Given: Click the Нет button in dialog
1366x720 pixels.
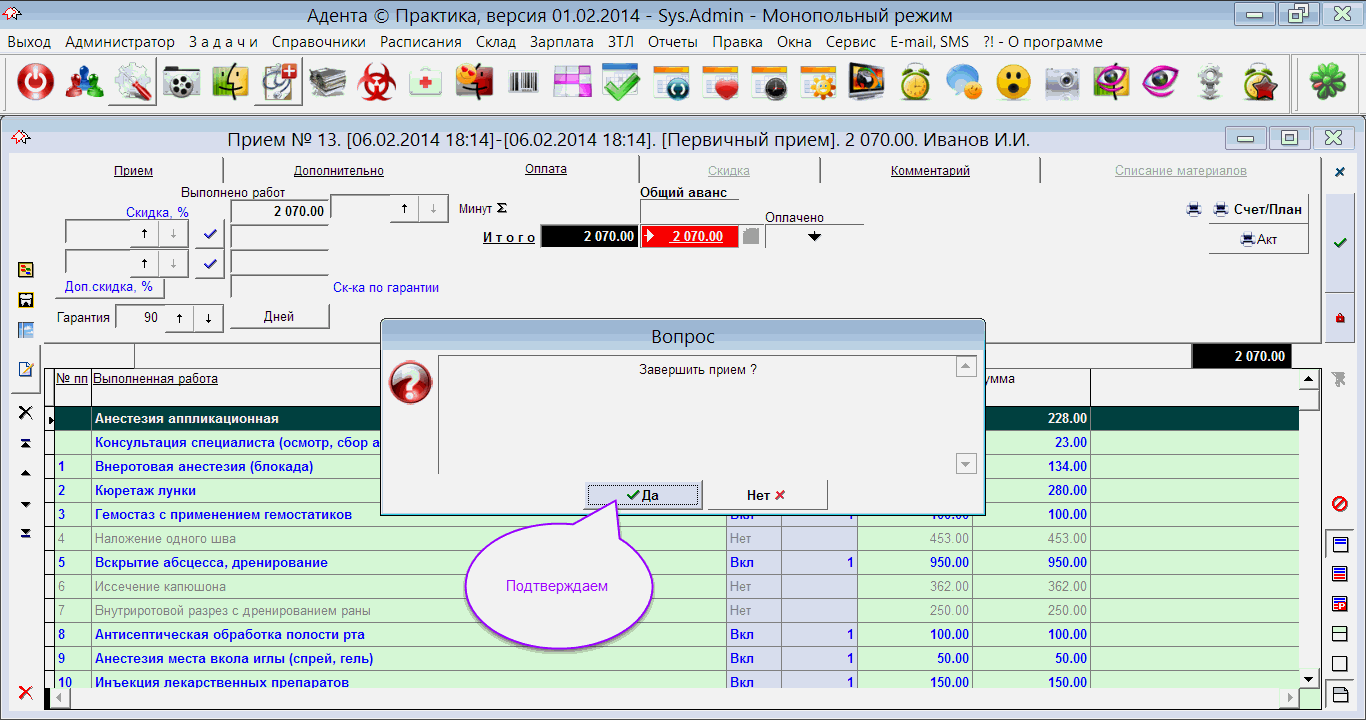Looking at the screenshot, I should pyautogui.click(x=767, y=495).
